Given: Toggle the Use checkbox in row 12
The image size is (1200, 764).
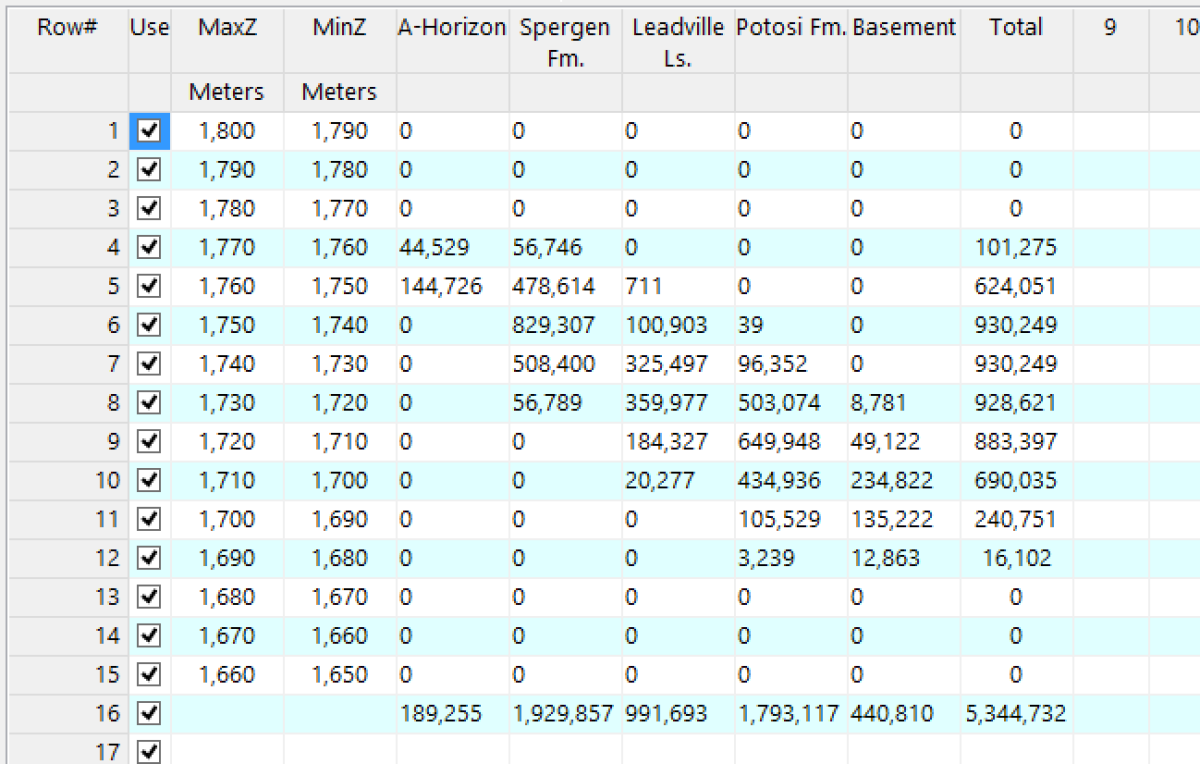Looking at the screenshot, I should coord(149,558).
